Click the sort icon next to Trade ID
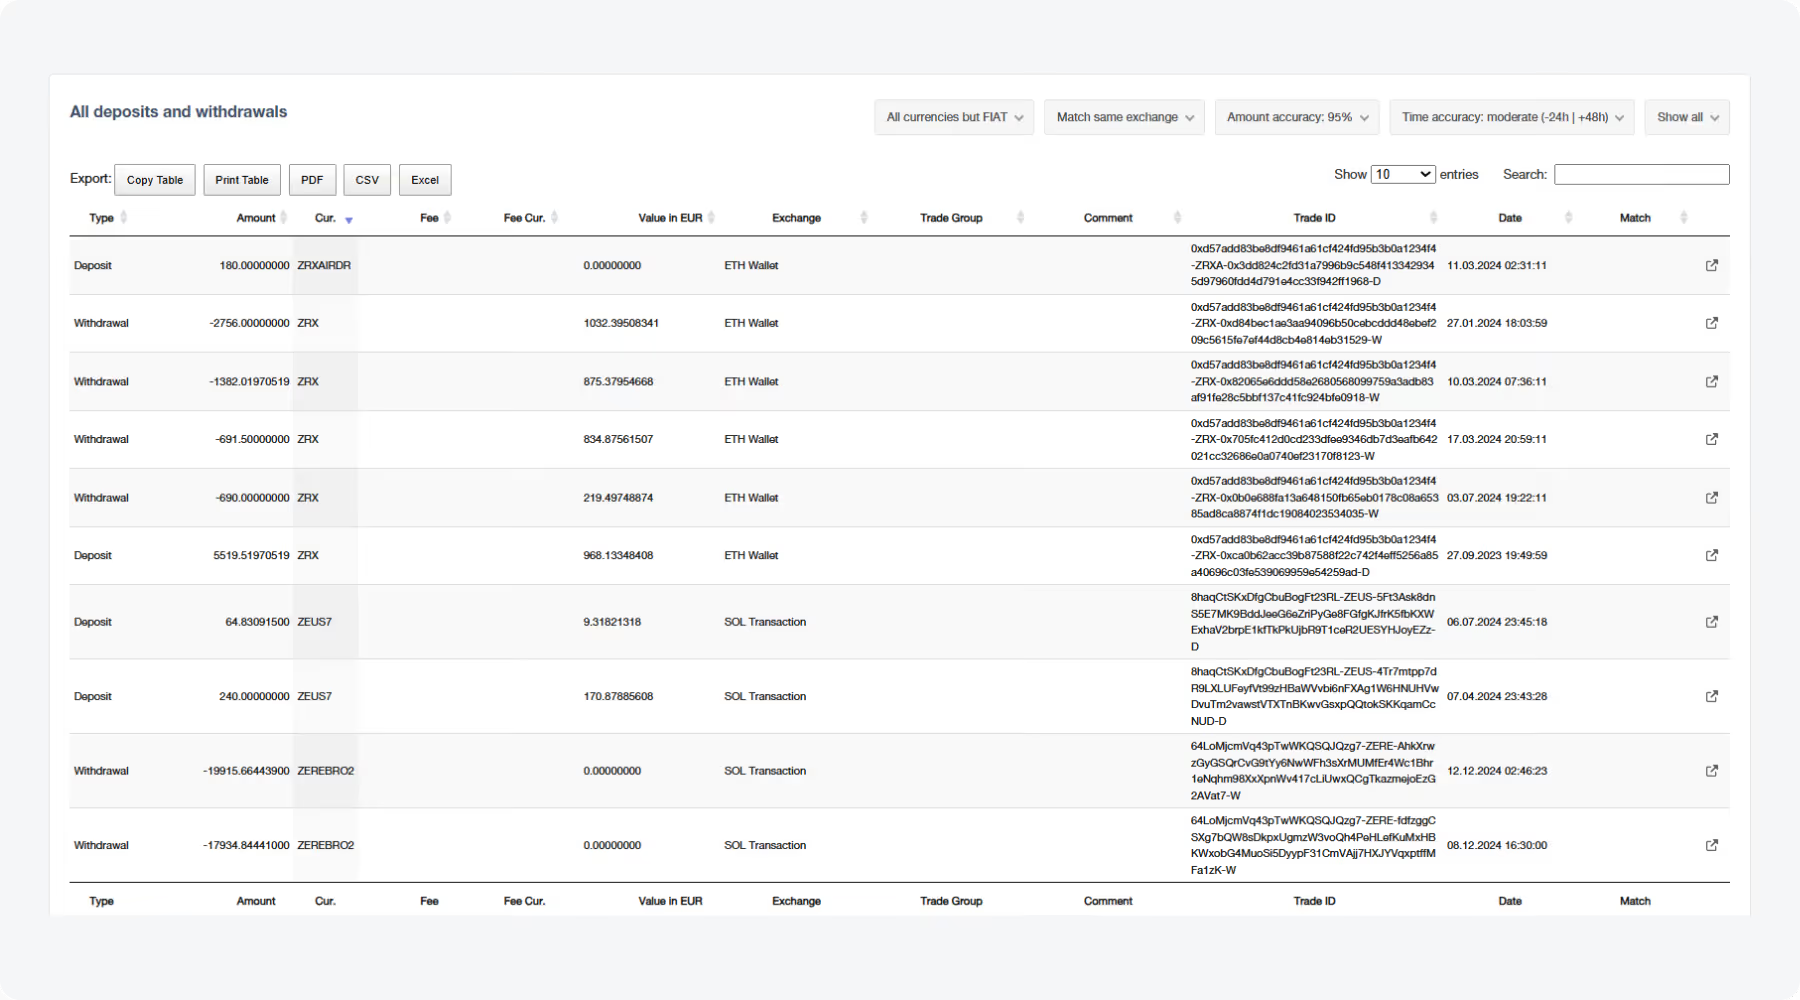Image resolution: width=1800 pixels, height=1000 pixels. coord(1434,217)
